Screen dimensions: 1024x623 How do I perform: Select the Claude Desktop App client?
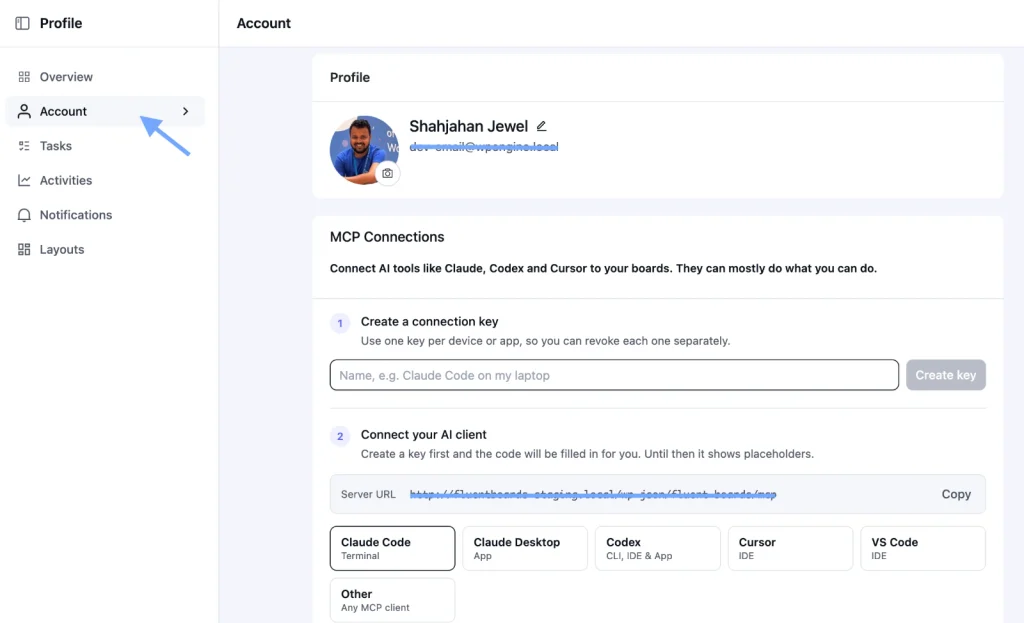[525, 549]
